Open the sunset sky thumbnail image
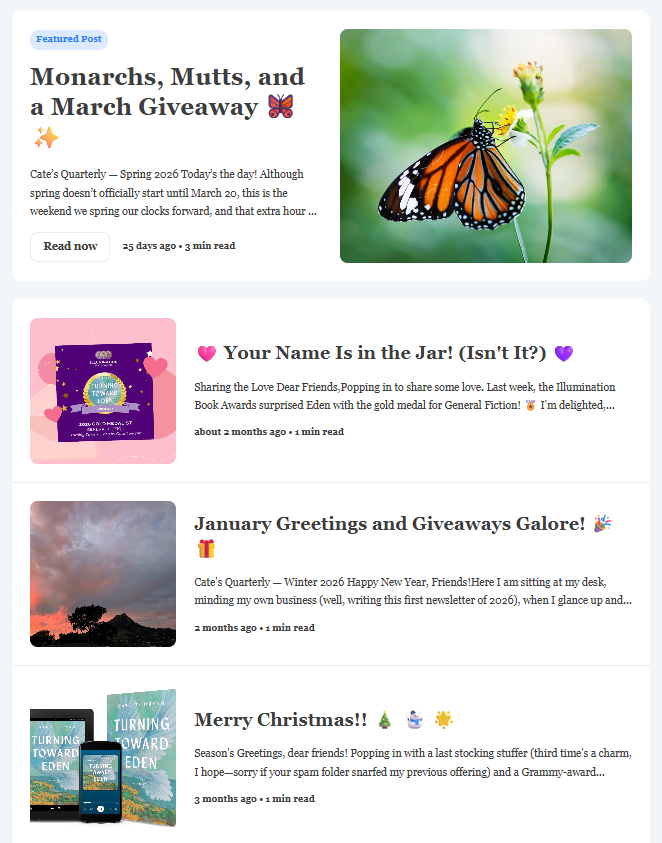Viewport: 662px width, 843px height. click(103, 574)
